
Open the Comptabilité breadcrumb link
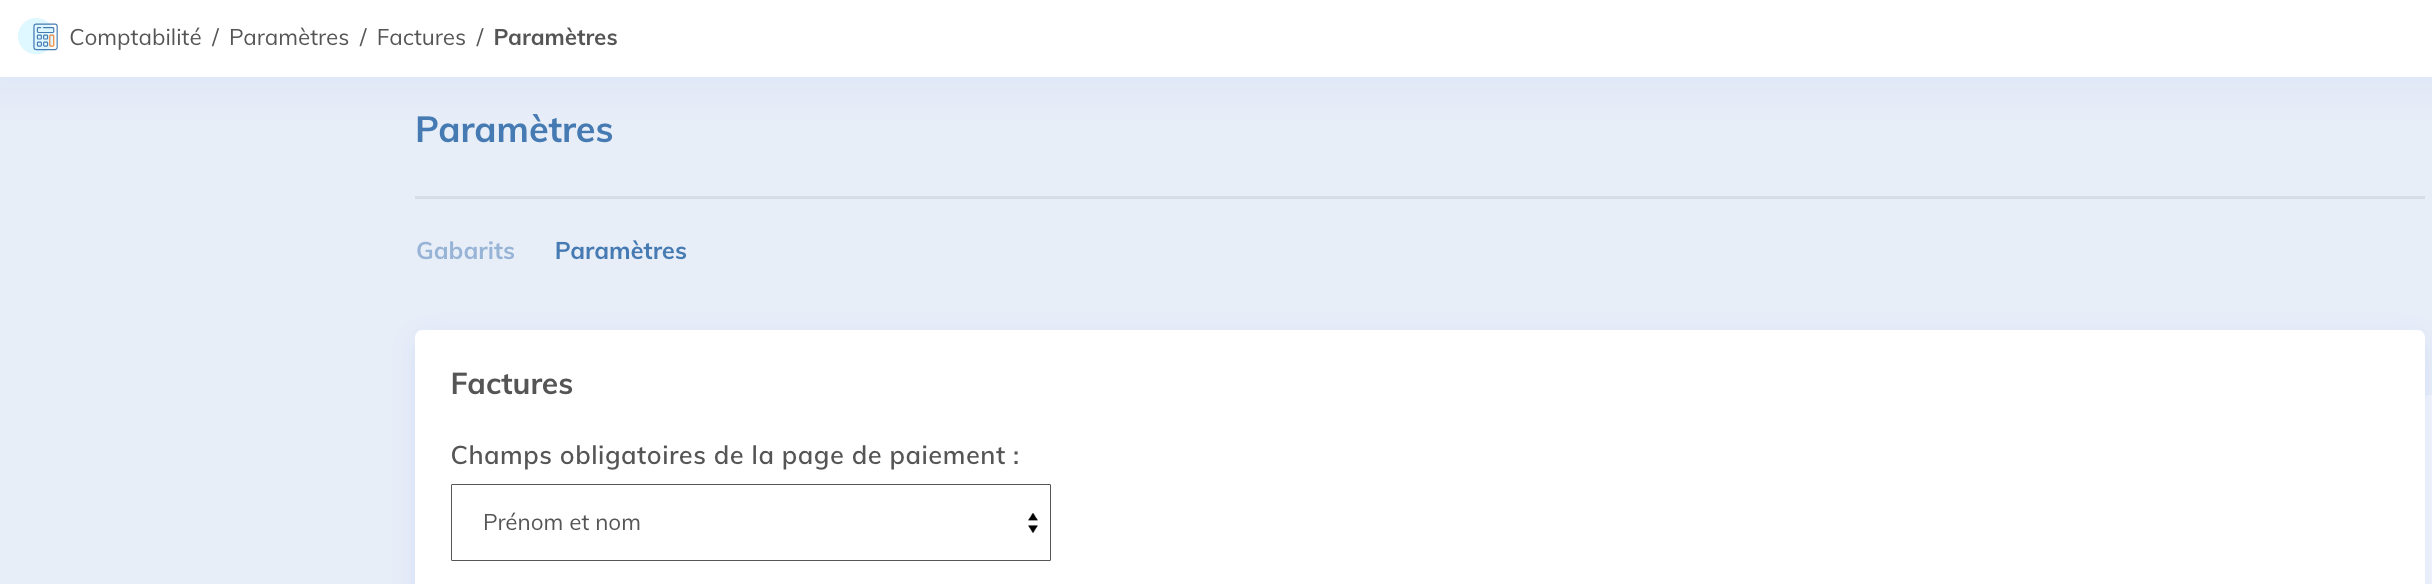tap(135, 37)
